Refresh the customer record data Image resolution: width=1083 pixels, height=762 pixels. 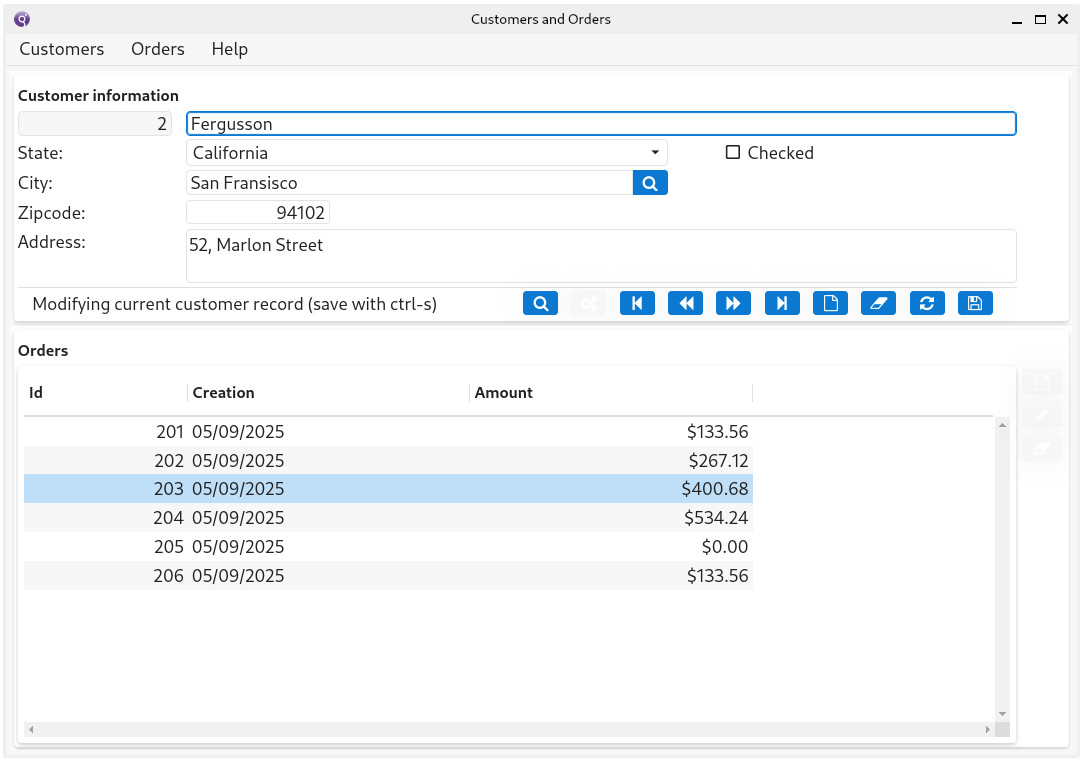click(x=926, y=303)
